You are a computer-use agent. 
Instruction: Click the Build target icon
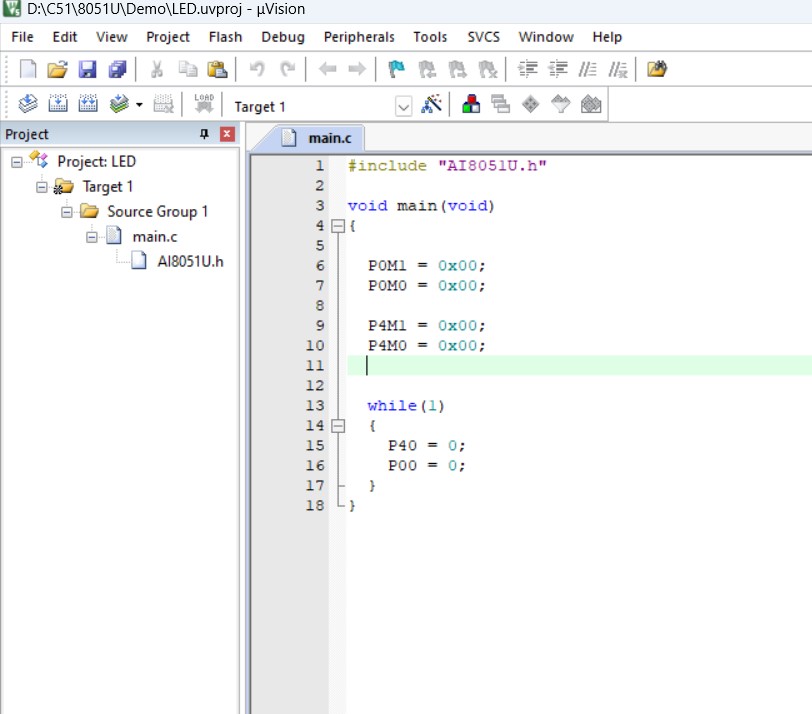click(x=58, y=104)
